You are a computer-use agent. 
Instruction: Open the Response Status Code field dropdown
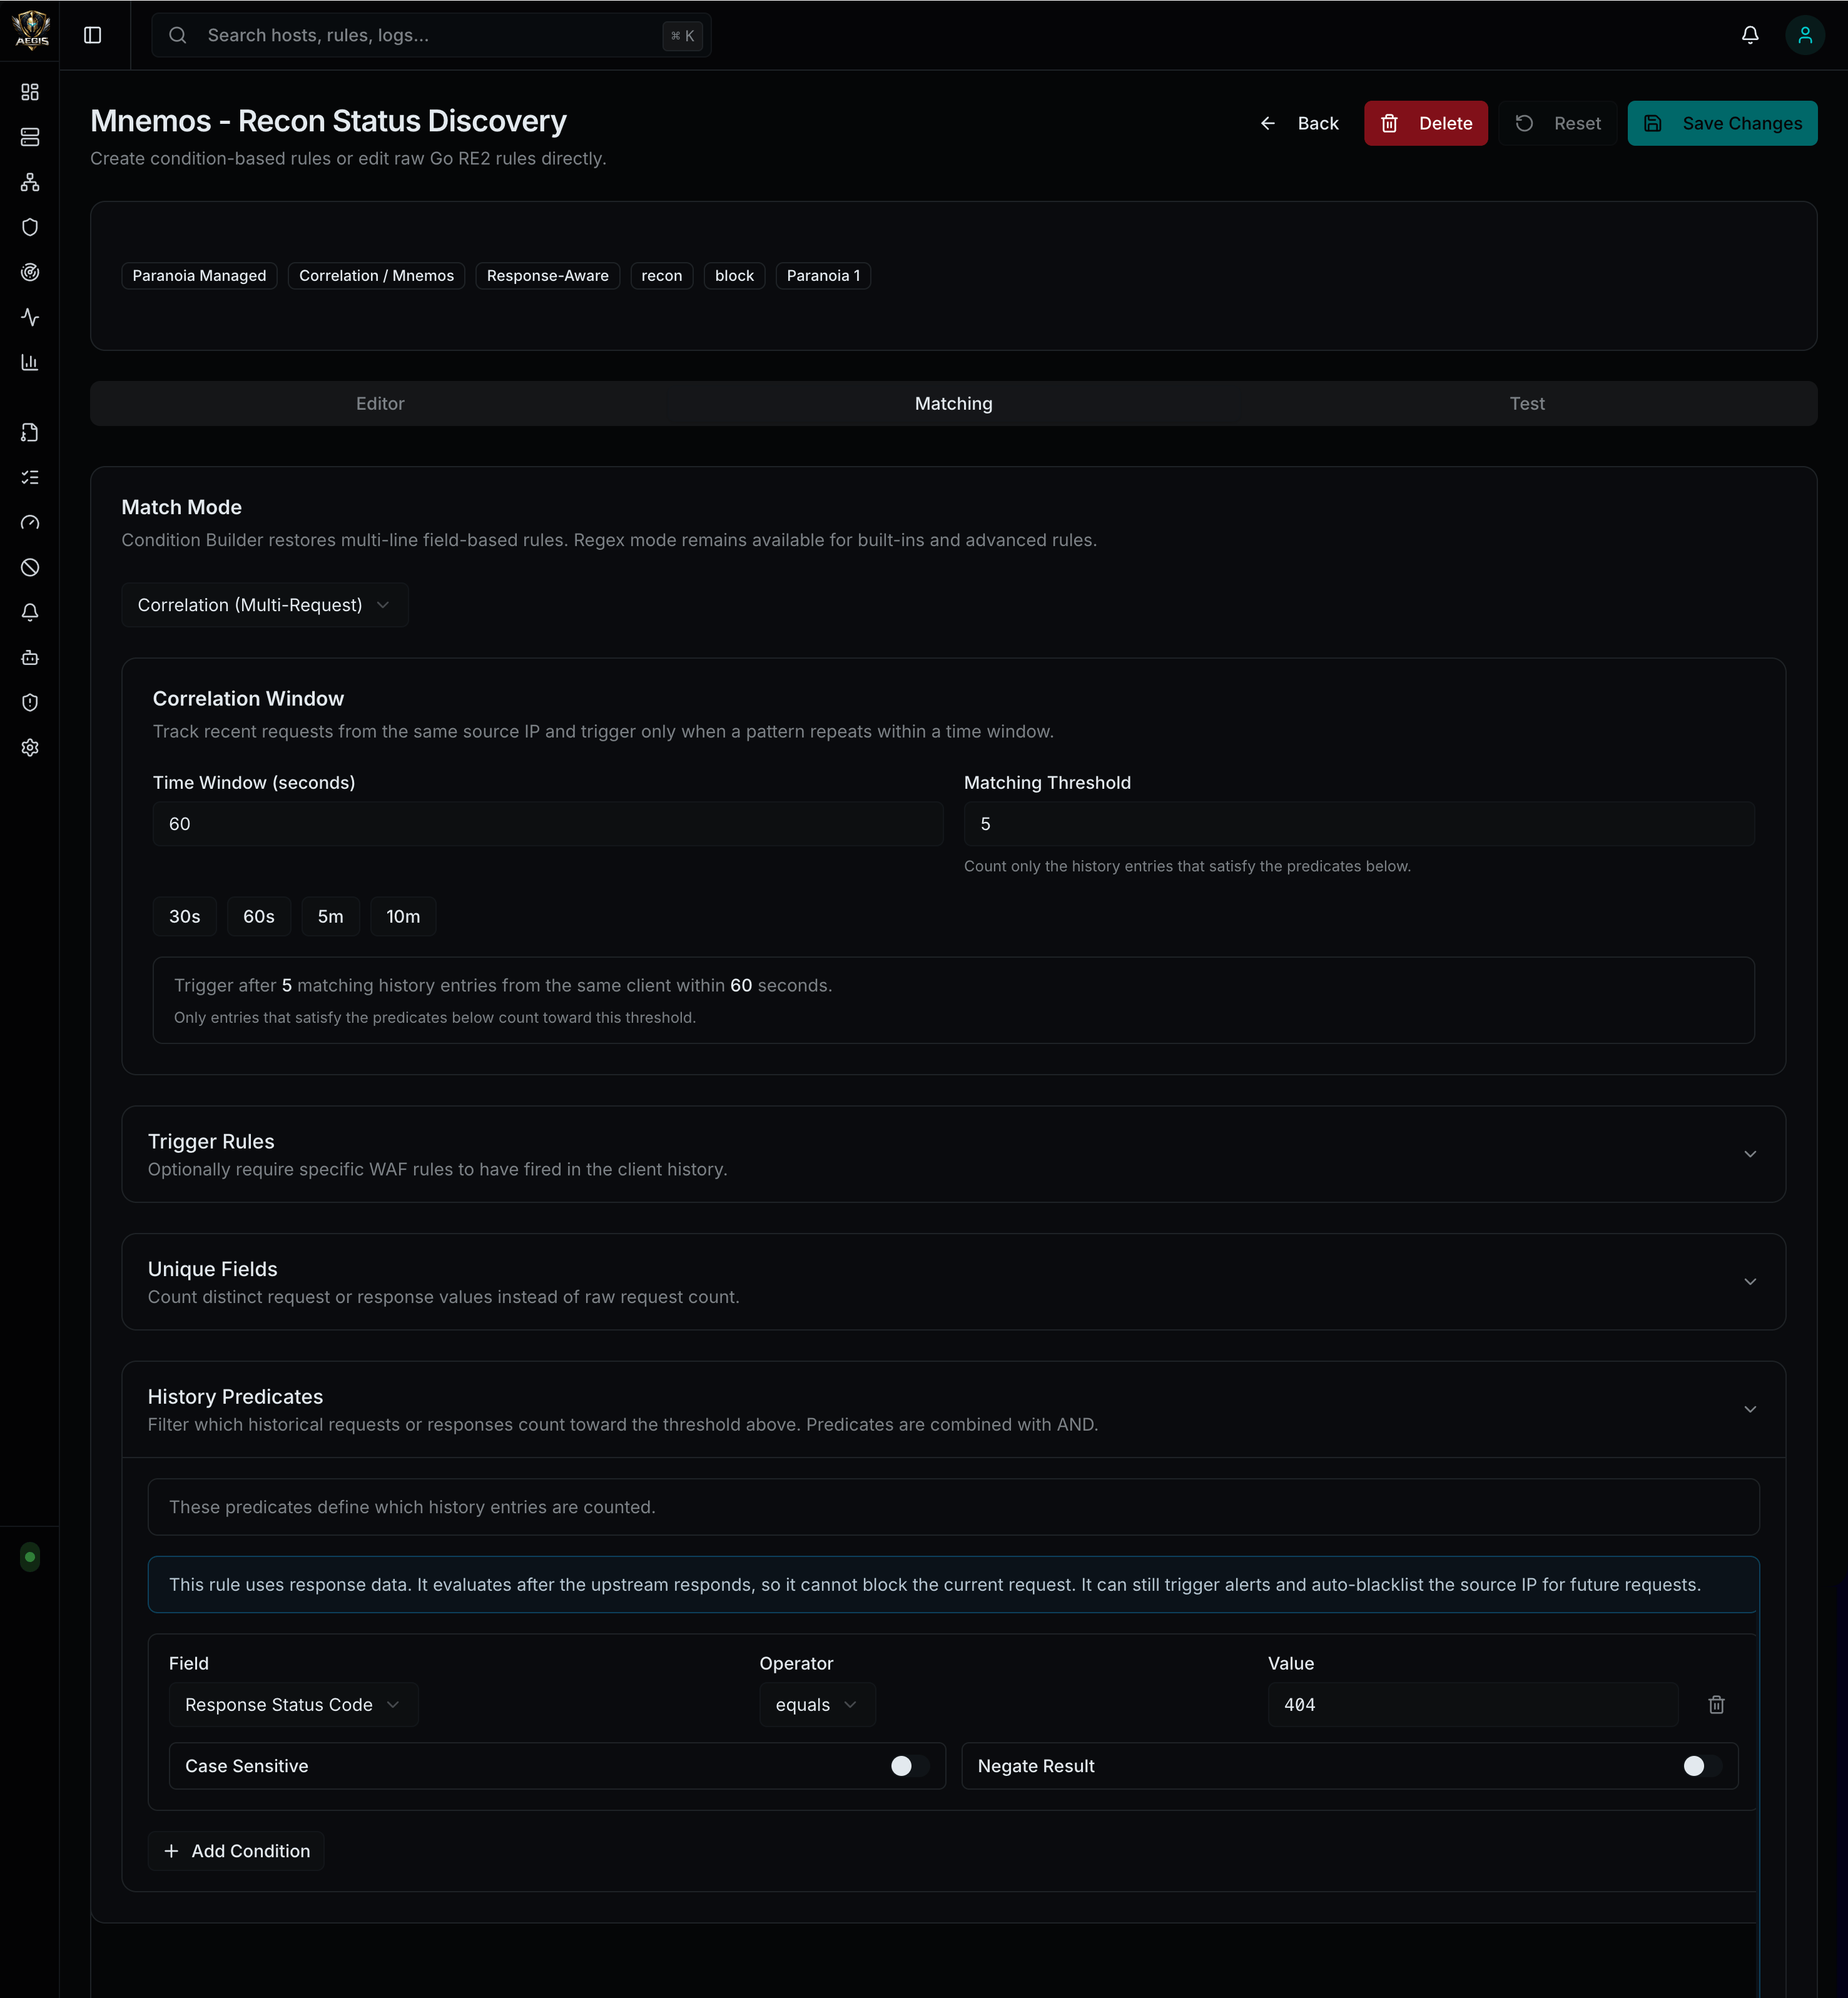[x=293, y=1704]
